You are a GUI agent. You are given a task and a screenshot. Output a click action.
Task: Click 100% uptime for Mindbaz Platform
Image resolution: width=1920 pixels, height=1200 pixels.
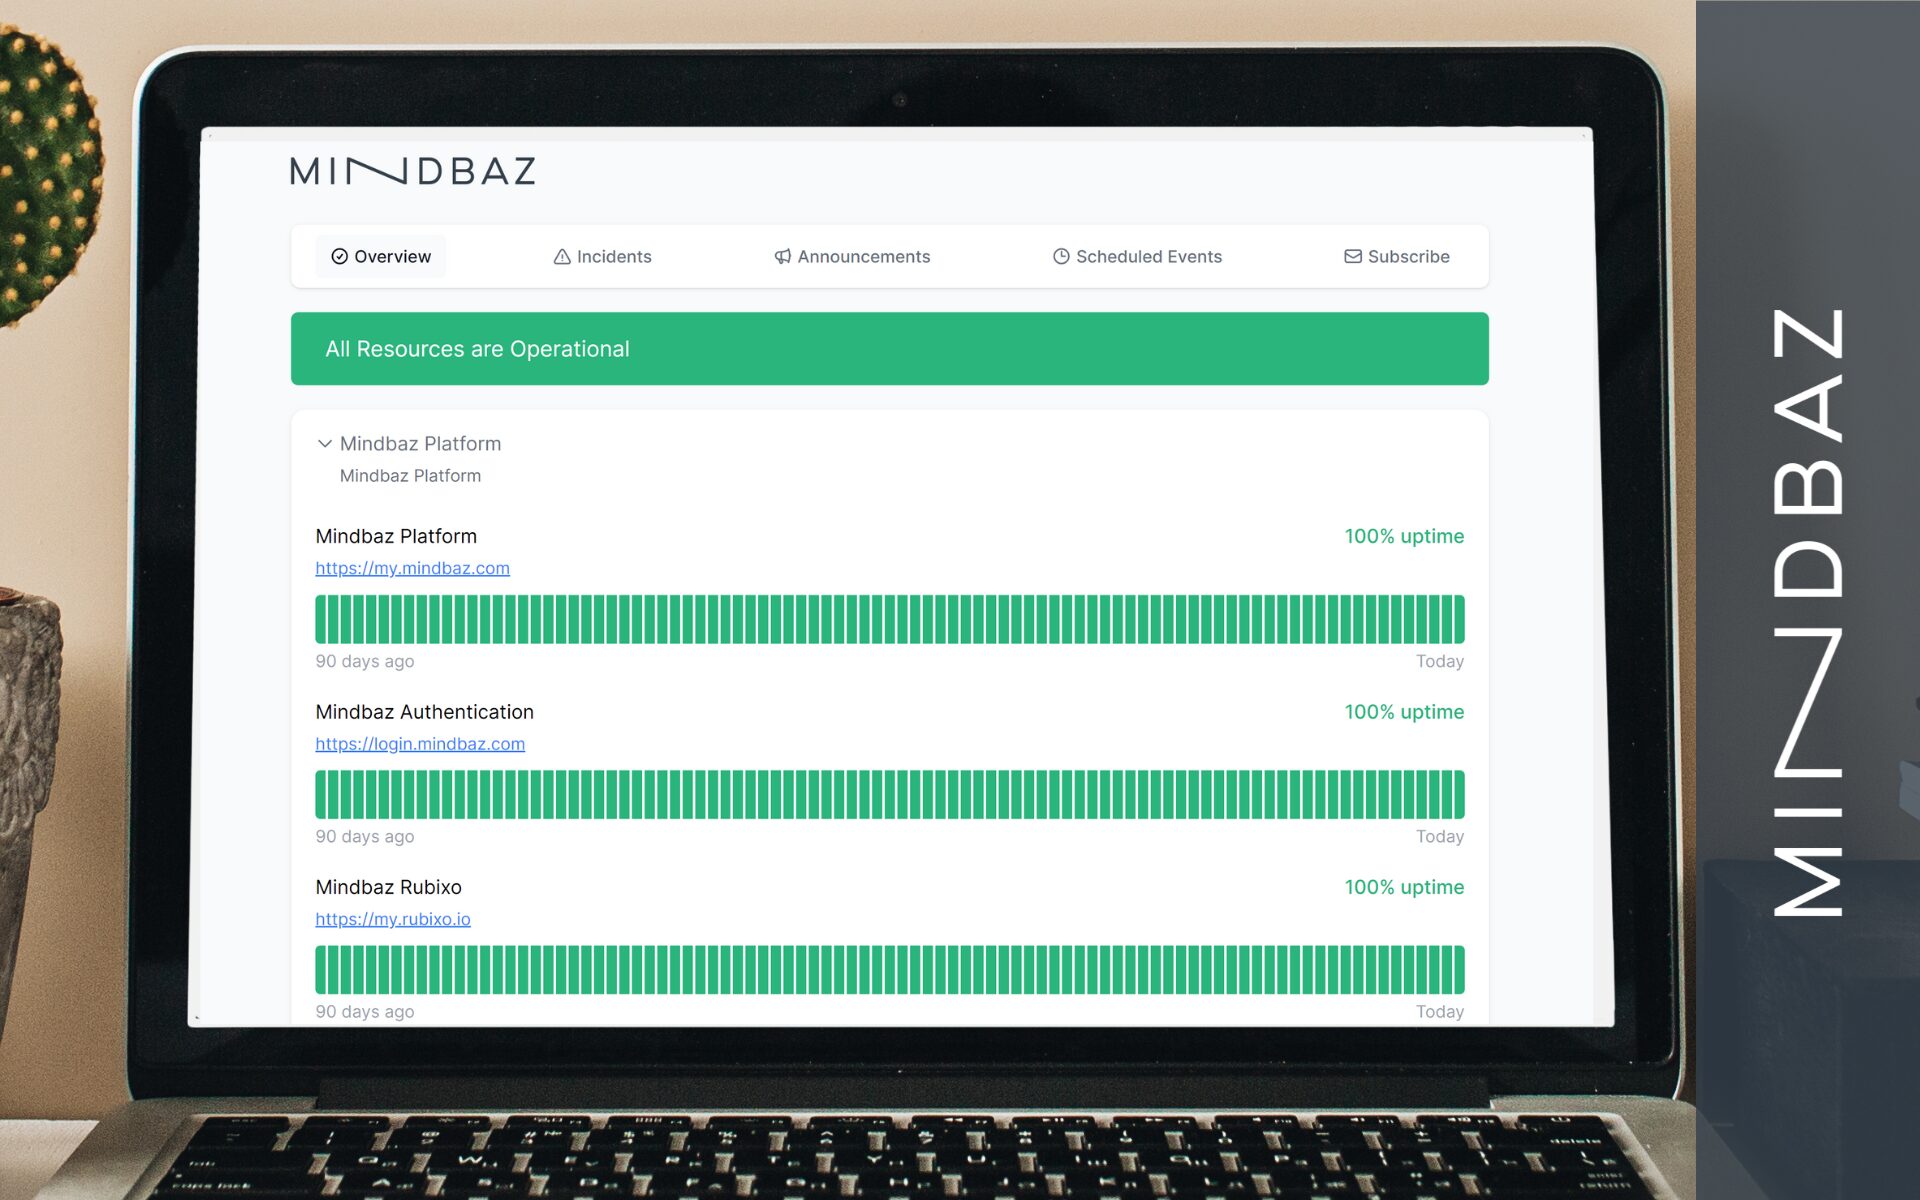point(1404,537)
